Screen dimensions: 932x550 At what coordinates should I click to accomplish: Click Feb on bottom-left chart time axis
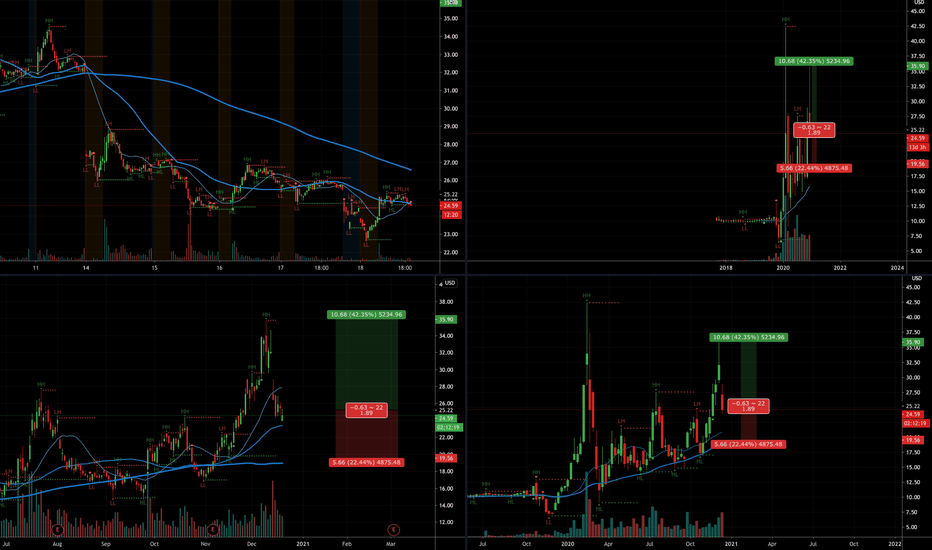[x=347, y=544]
